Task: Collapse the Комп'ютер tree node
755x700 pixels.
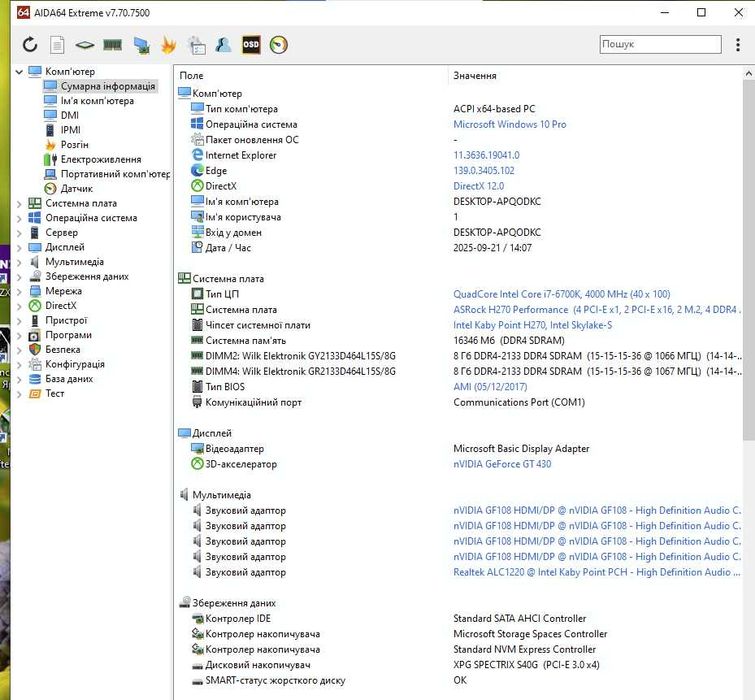Action: [x=20, y=72]
